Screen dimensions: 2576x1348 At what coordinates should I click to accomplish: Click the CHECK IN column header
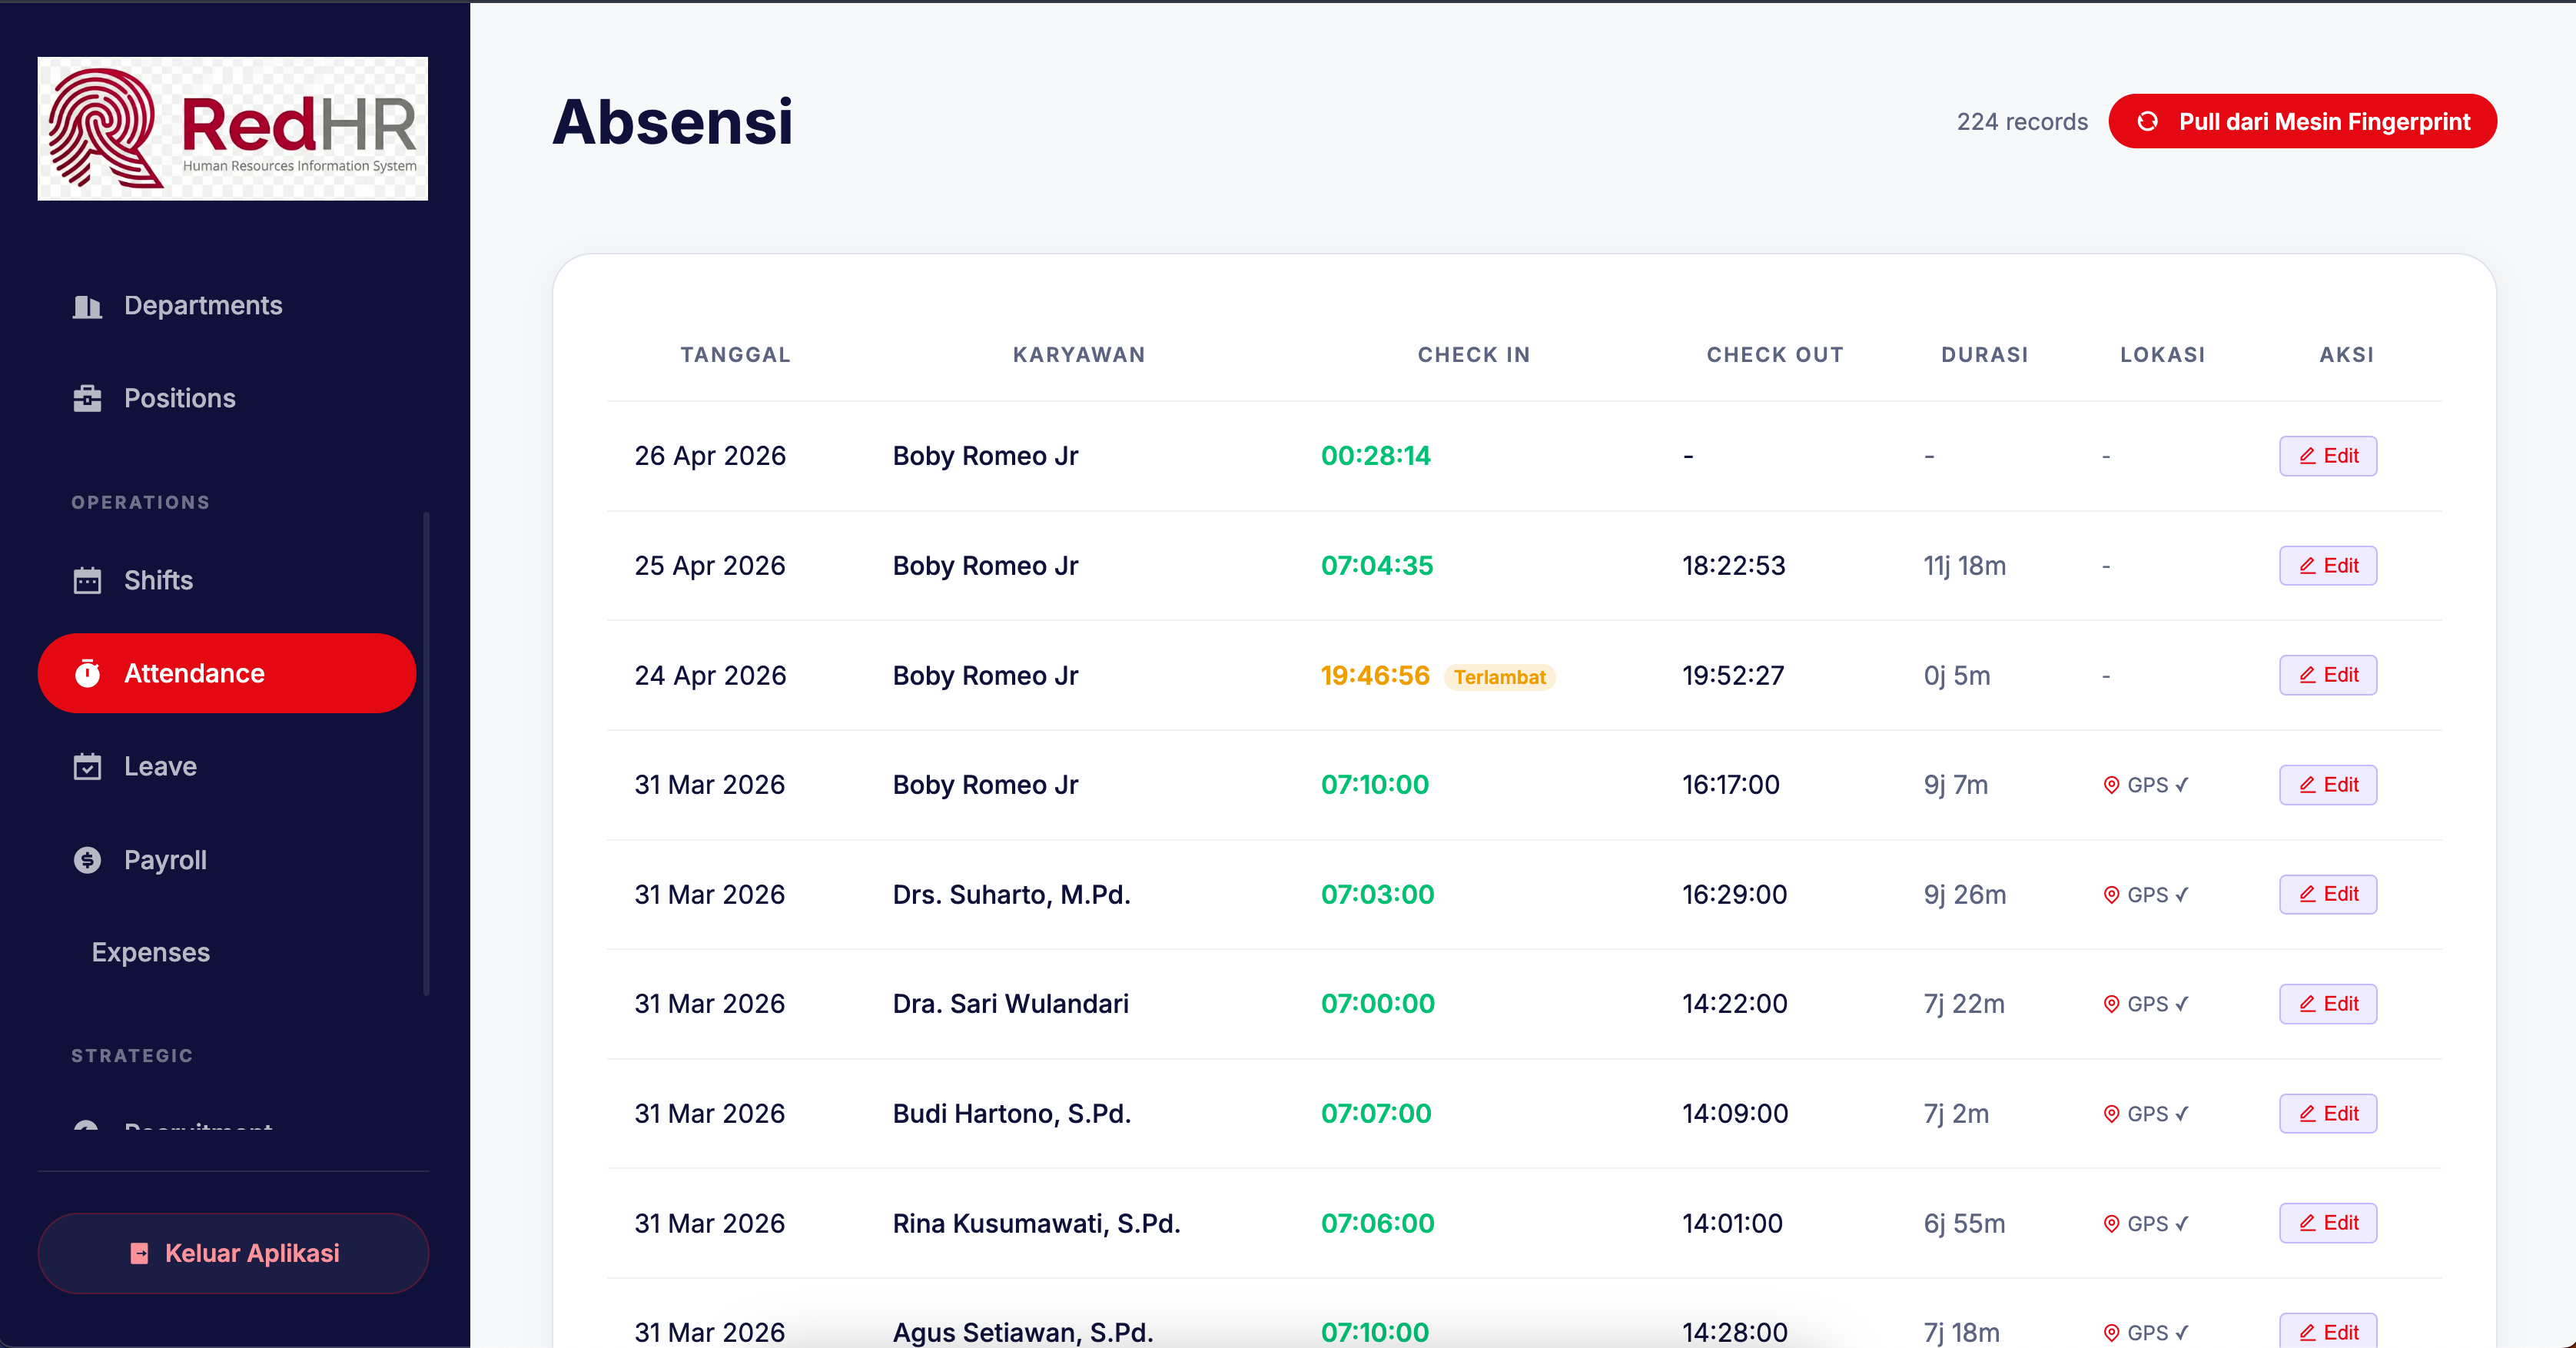click(x=1473, y=355)
